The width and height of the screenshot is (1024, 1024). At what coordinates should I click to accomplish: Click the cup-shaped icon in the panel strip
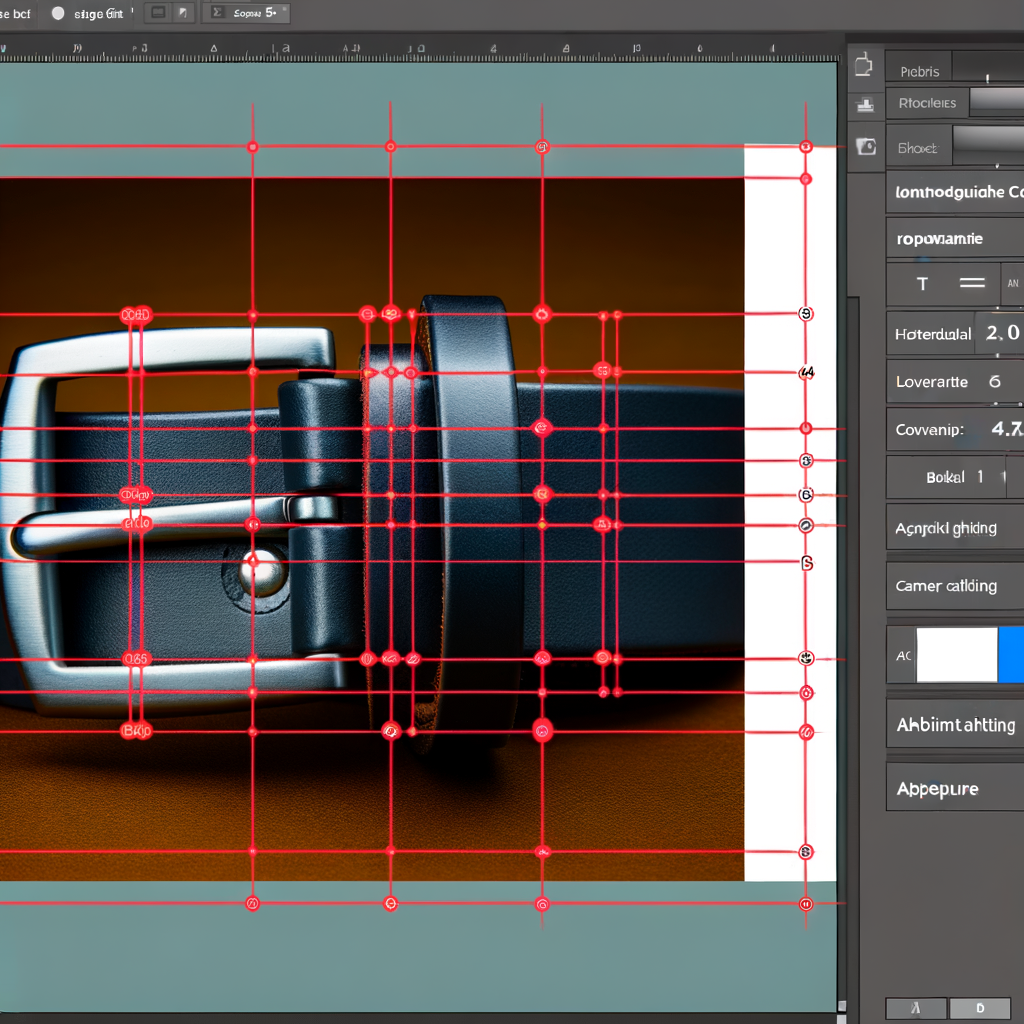(x=864, y=66)
